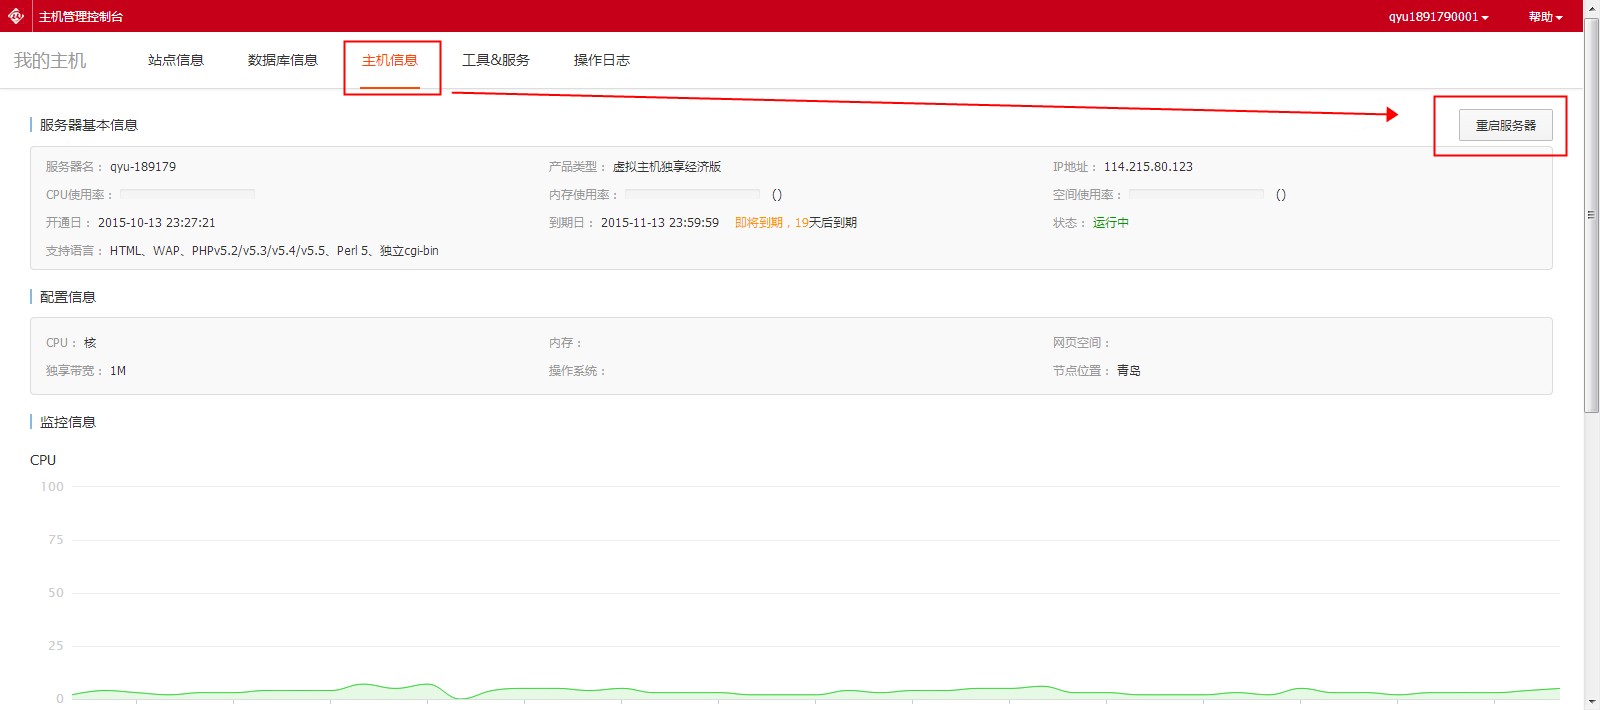Select the 主机信息 tab
The height and width of the screenshot is (710, 1600).
click(x=390, y=60)
